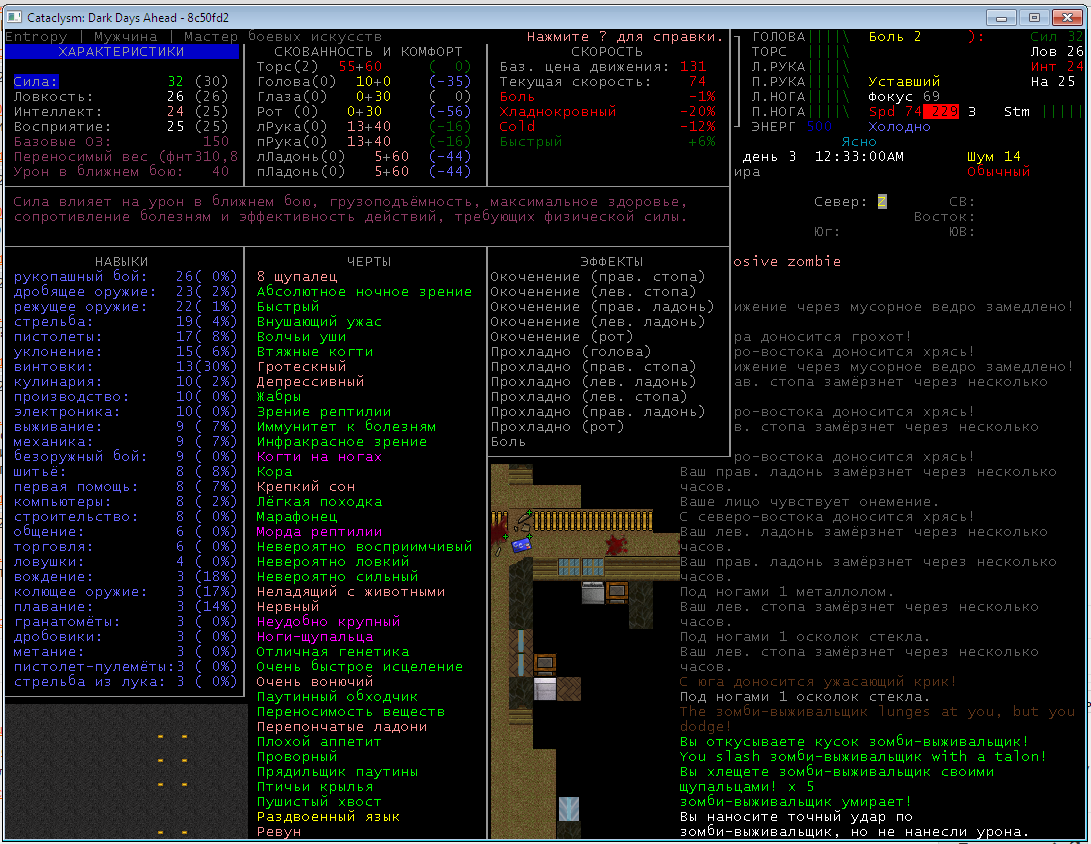Select the кулинария skill row

(125, 381)
